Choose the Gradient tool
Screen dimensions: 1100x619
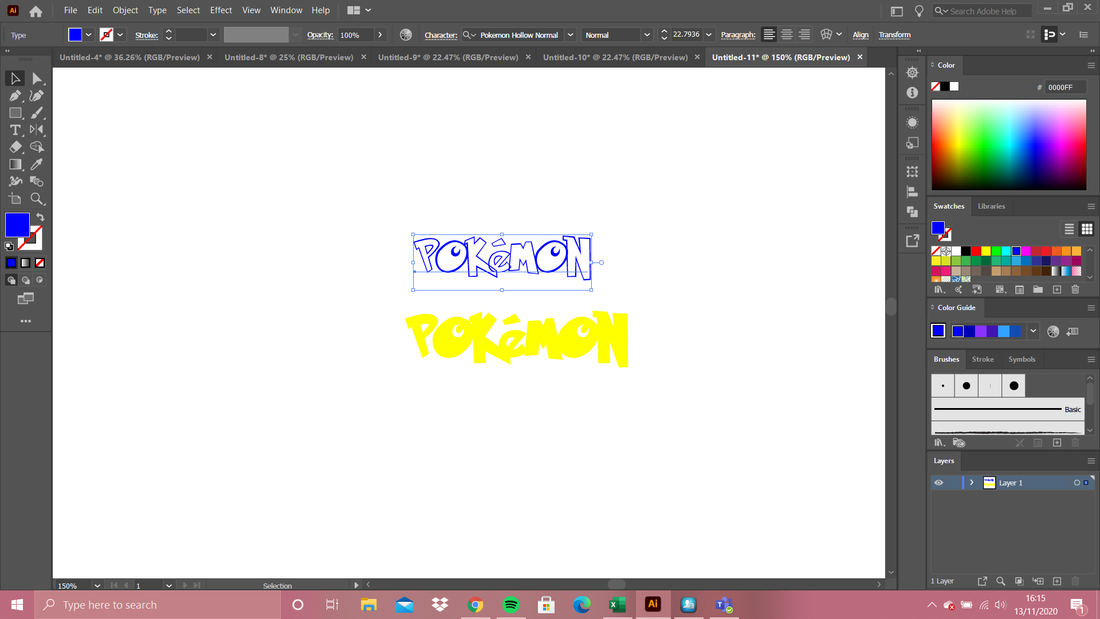[x=15, y=164]
